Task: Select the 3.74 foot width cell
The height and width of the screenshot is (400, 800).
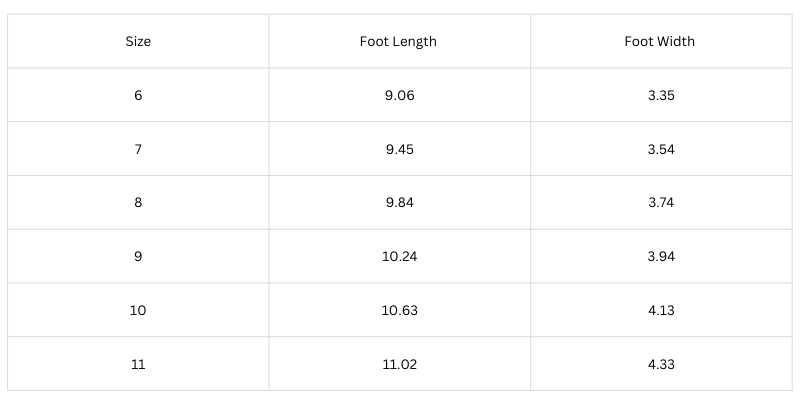Action: pos(660,203)
